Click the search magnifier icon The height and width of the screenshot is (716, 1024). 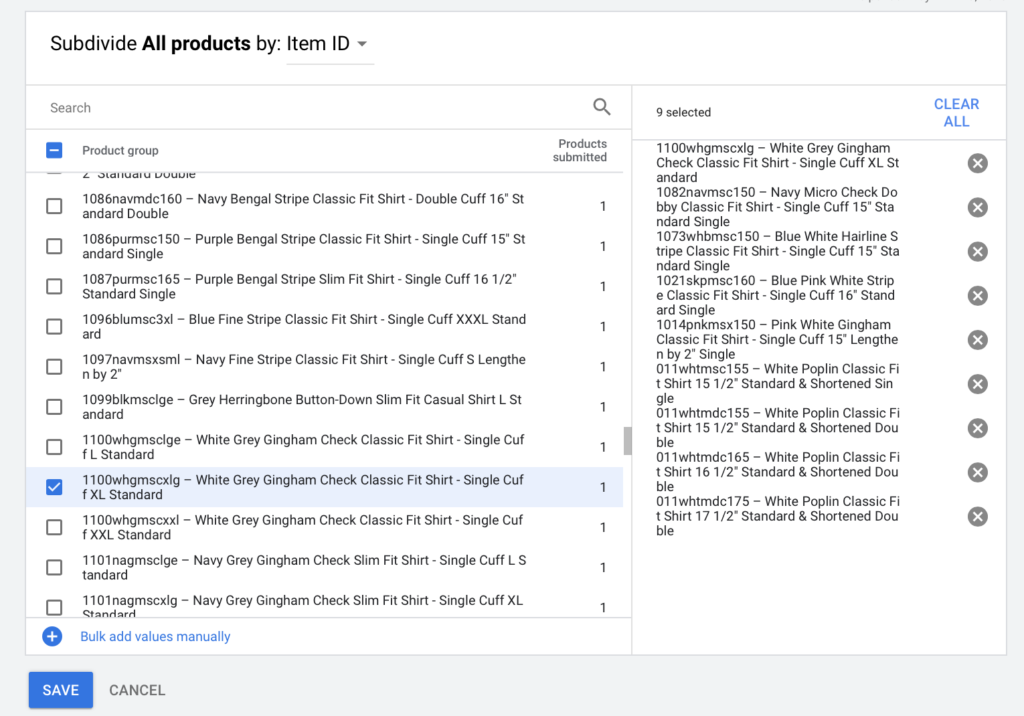coord(602,106)
